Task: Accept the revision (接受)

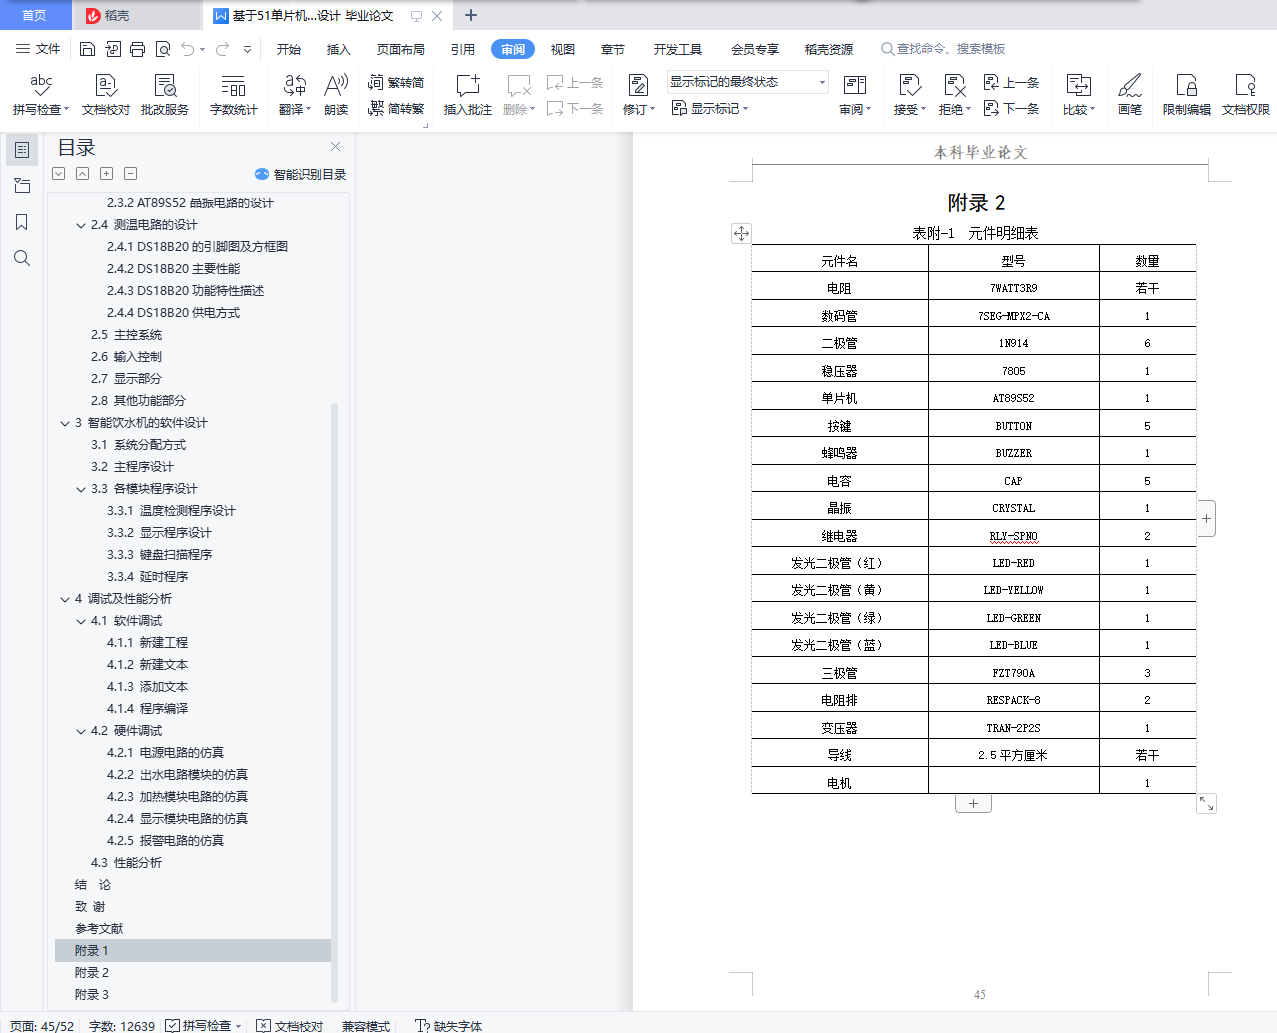Action: 910,95
